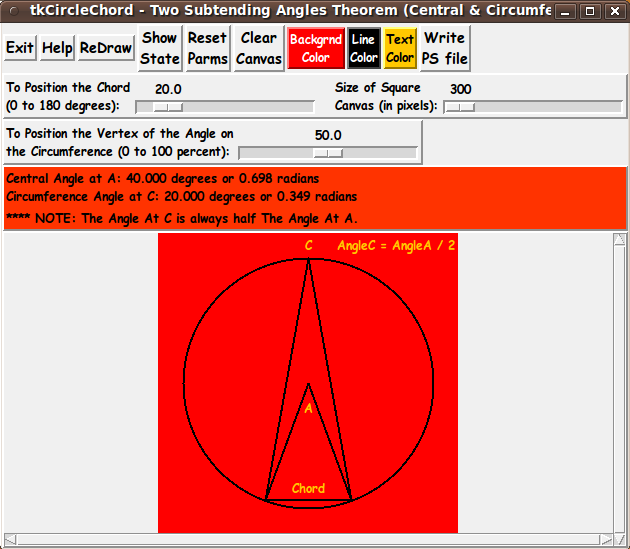Close the tkCircleChord window
Image resolution: width=630 pixels, height=549 pixels.
(615, 11)
